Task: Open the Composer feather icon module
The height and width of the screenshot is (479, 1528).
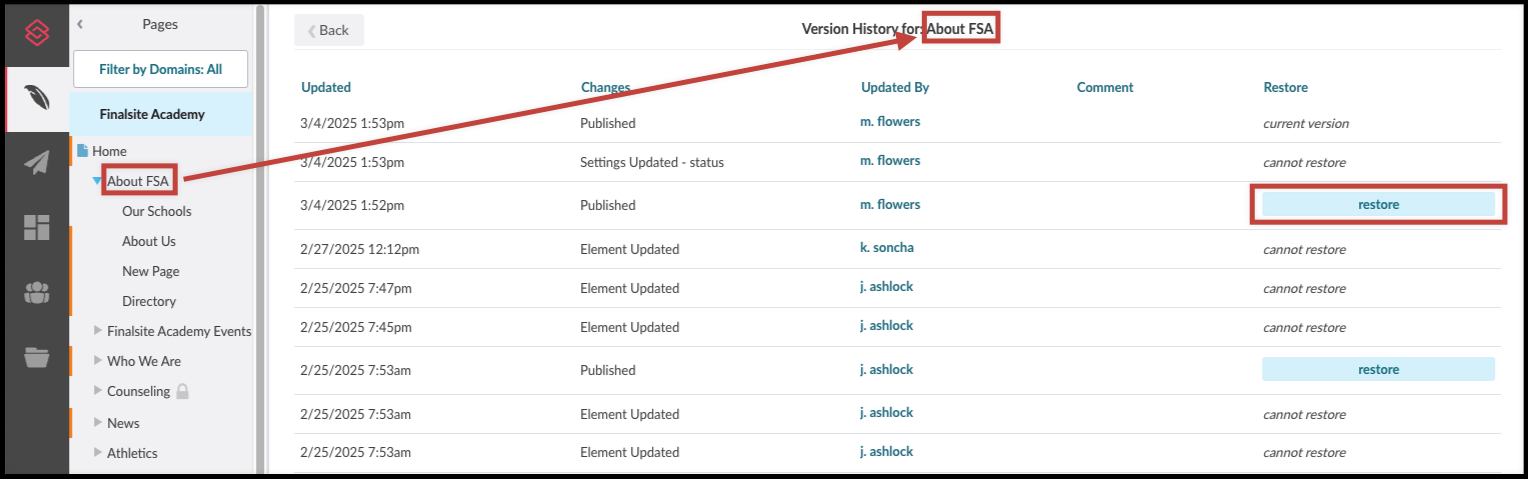Action: click(x=37, y=100)
